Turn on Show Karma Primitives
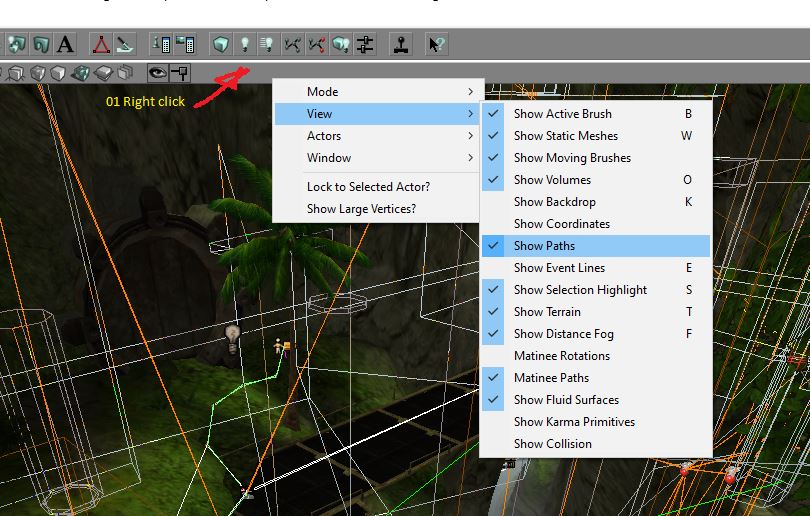The width and height of the screenshot is (810, 516). [574, 422]
